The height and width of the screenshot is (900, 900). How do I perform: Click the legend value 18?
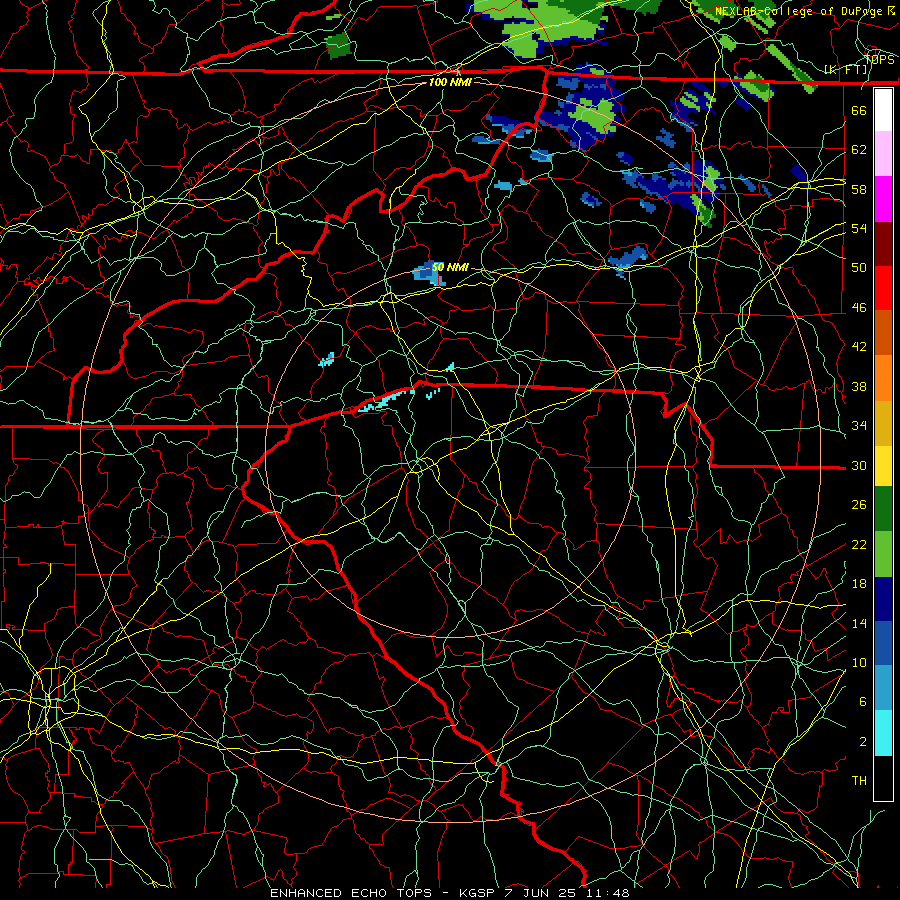pos(859,584)
